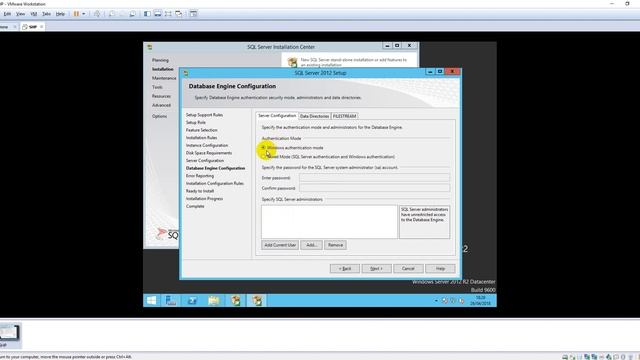This screenshot has width=640, height=360.
Task: Proceed with the Next > button
Action: (376, 269)
